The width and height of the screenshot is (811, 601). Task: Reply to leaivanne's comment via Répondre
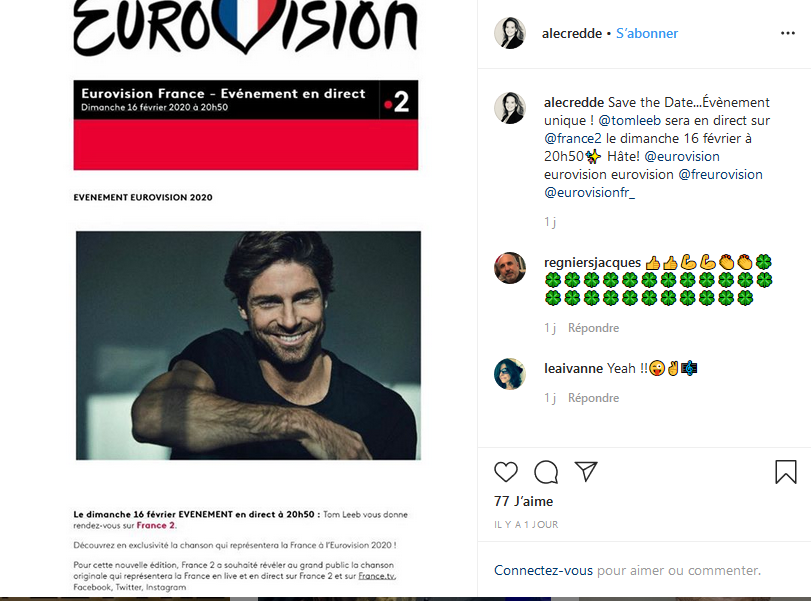point(593,398)
